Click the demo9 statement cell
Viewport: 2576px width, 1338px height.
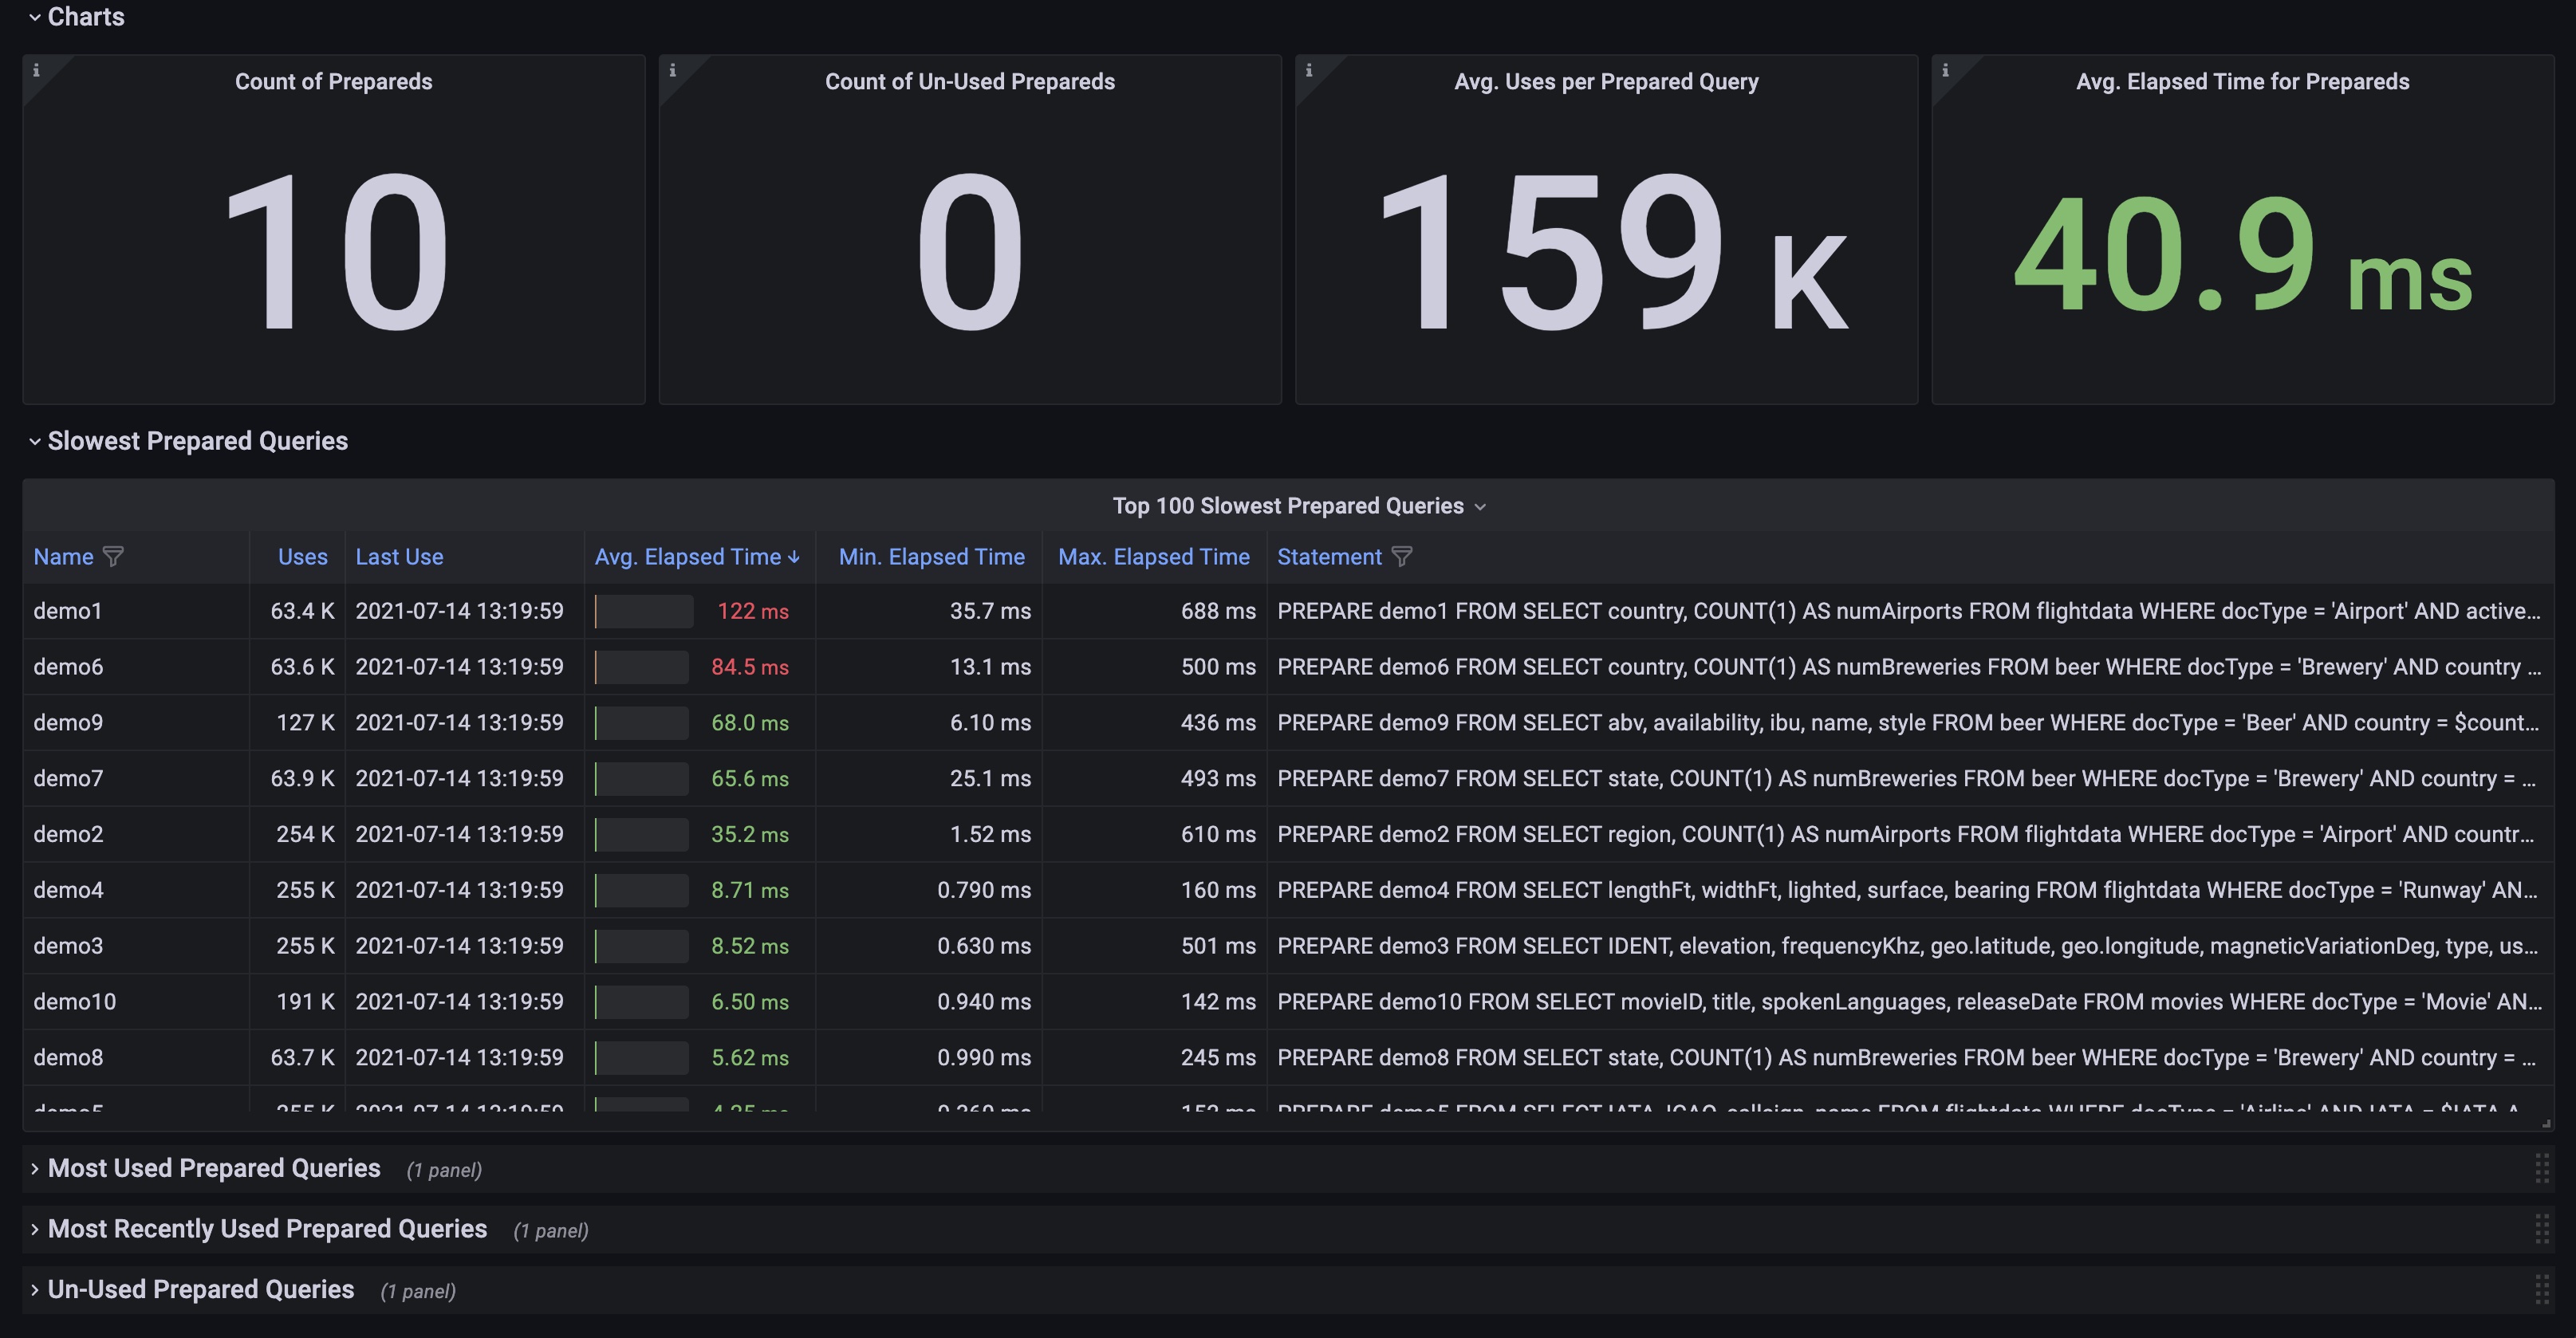(1906, 723)
